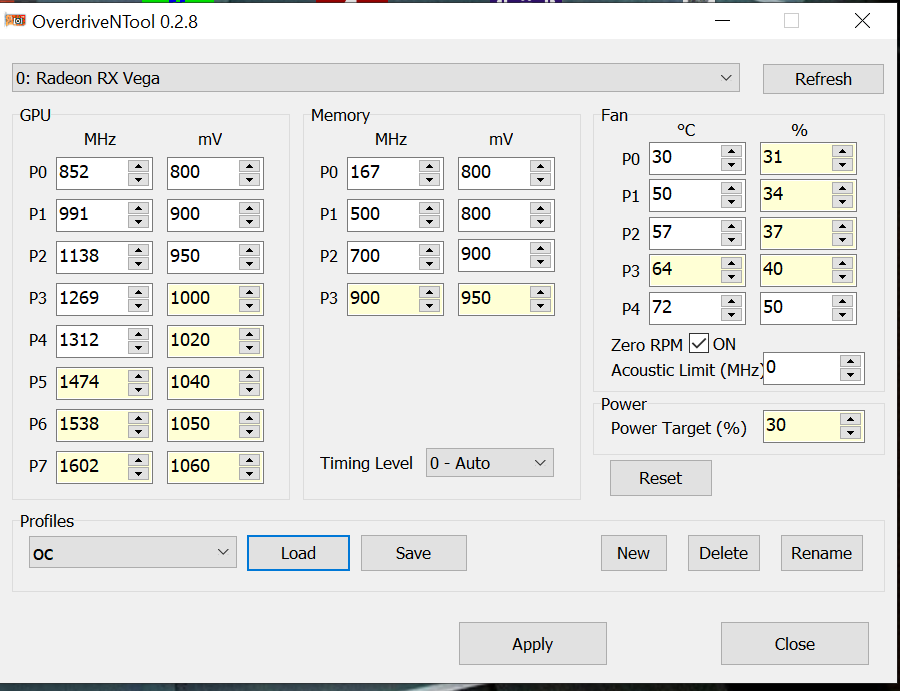Open the Timing Level dropdown
The image size is (900, 691).
pos(490,463)
